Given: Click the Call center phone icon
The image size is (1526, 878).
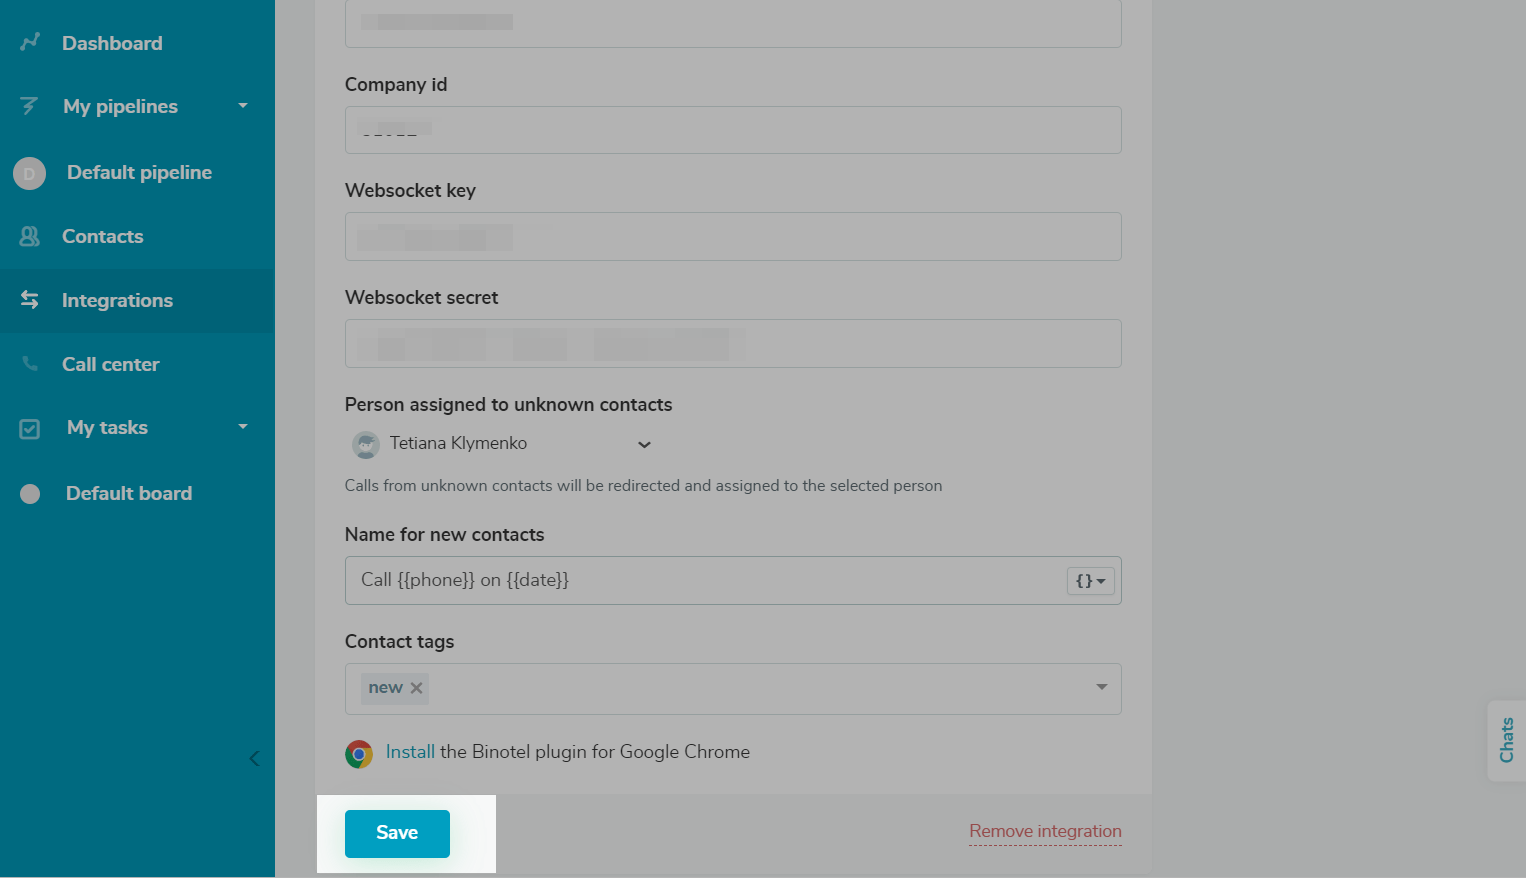Looking at the screenshot, I should click(x=30, y=364).
